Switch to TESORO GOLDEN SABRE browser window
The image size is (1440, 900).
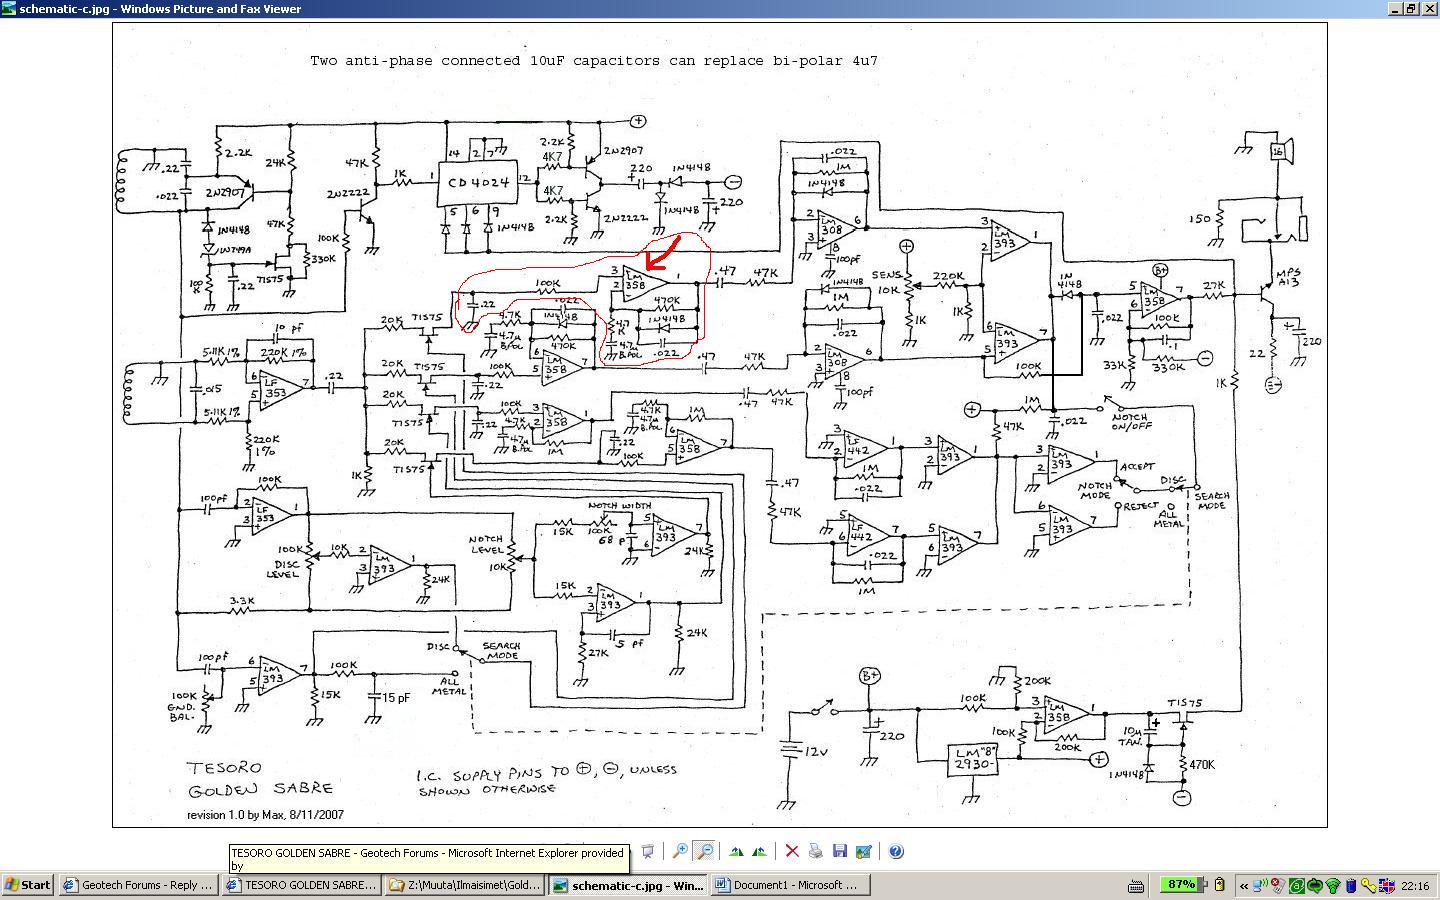pos(301,885)
